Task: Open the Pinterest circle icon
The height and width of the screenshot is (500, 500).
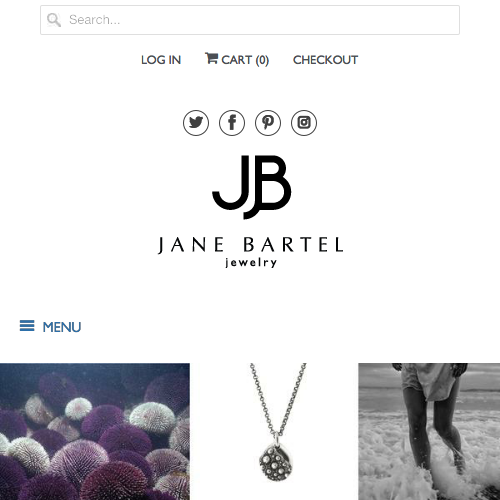Action: 268,123
